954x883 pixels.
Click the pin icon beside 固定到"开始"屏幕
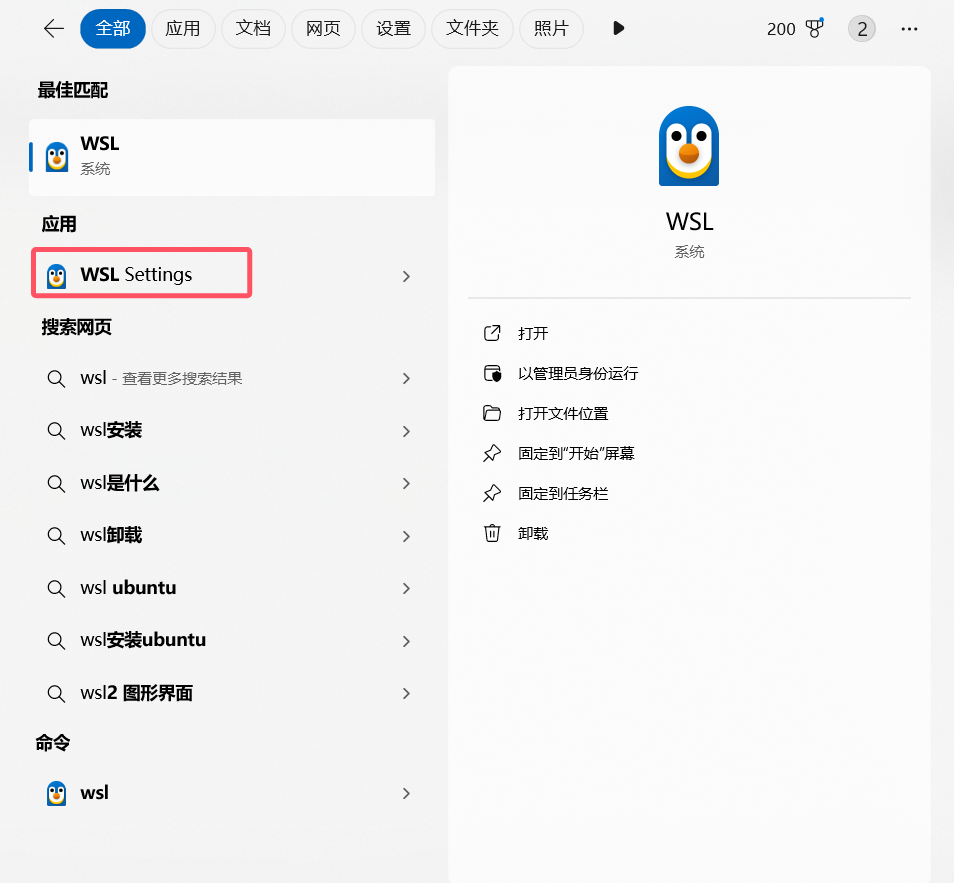click(492, 453)
